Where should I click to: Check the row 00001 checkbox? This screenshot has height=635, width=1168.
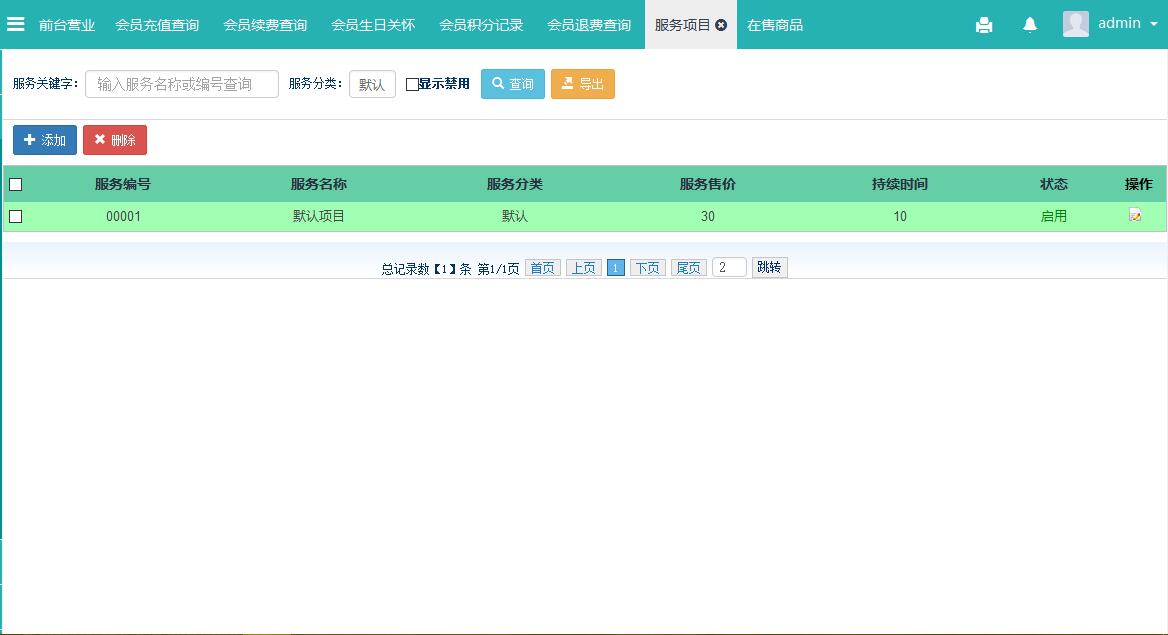point(16,216)
